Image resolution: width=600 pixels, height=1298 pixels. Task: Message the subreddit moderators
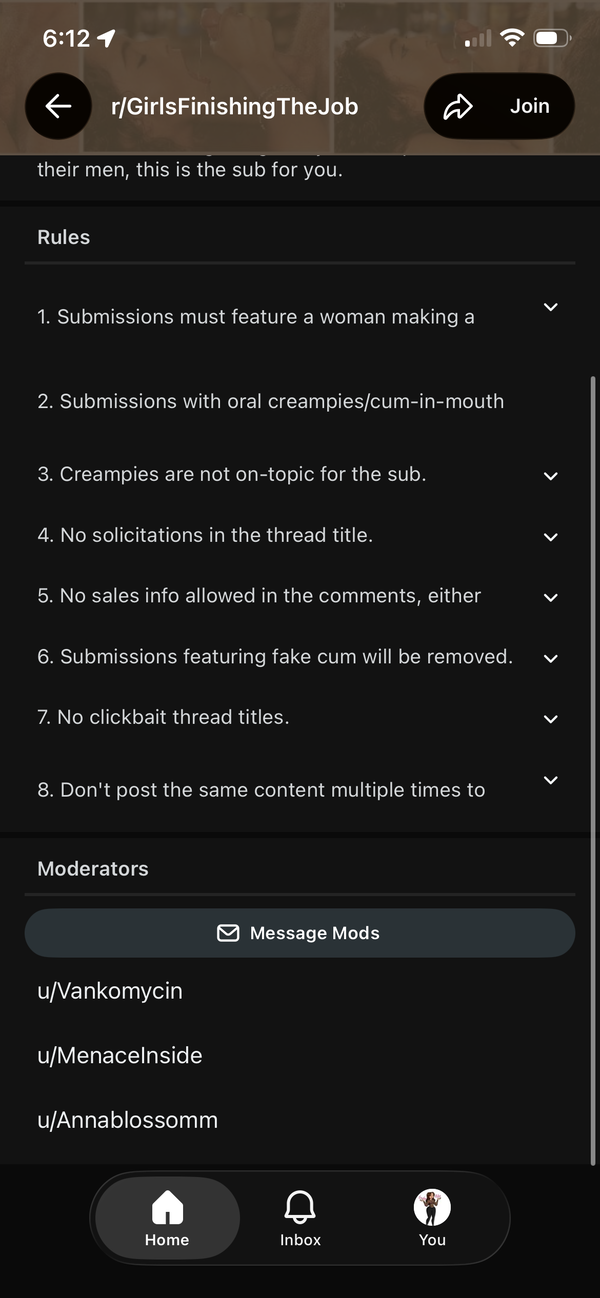(300, 933)
